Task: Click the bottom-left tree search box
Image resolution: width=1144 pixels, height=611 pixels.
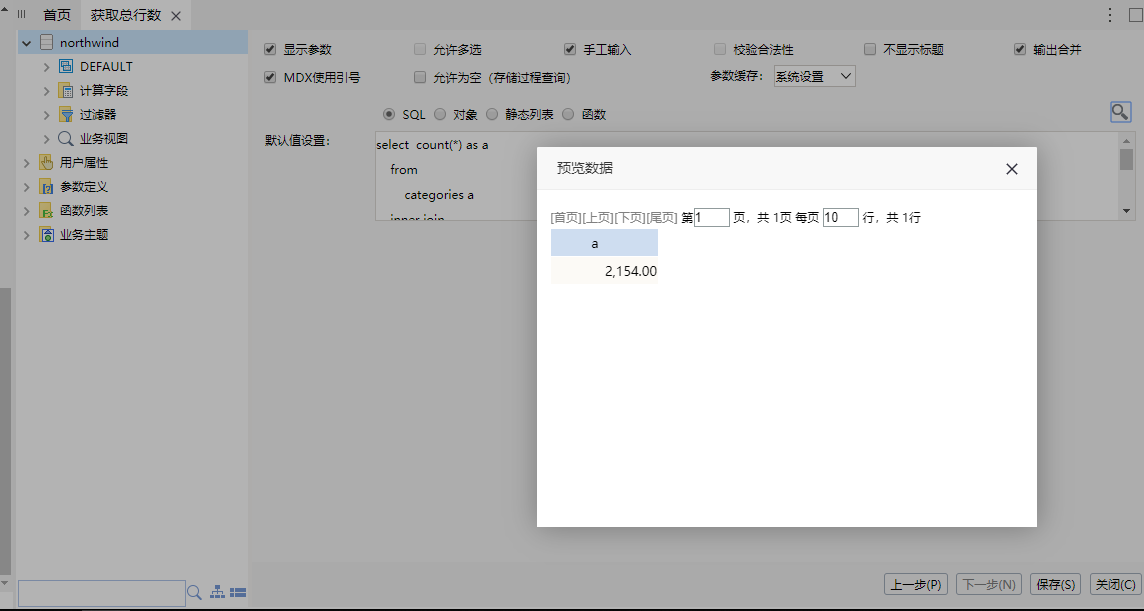Action: (101, 593)
